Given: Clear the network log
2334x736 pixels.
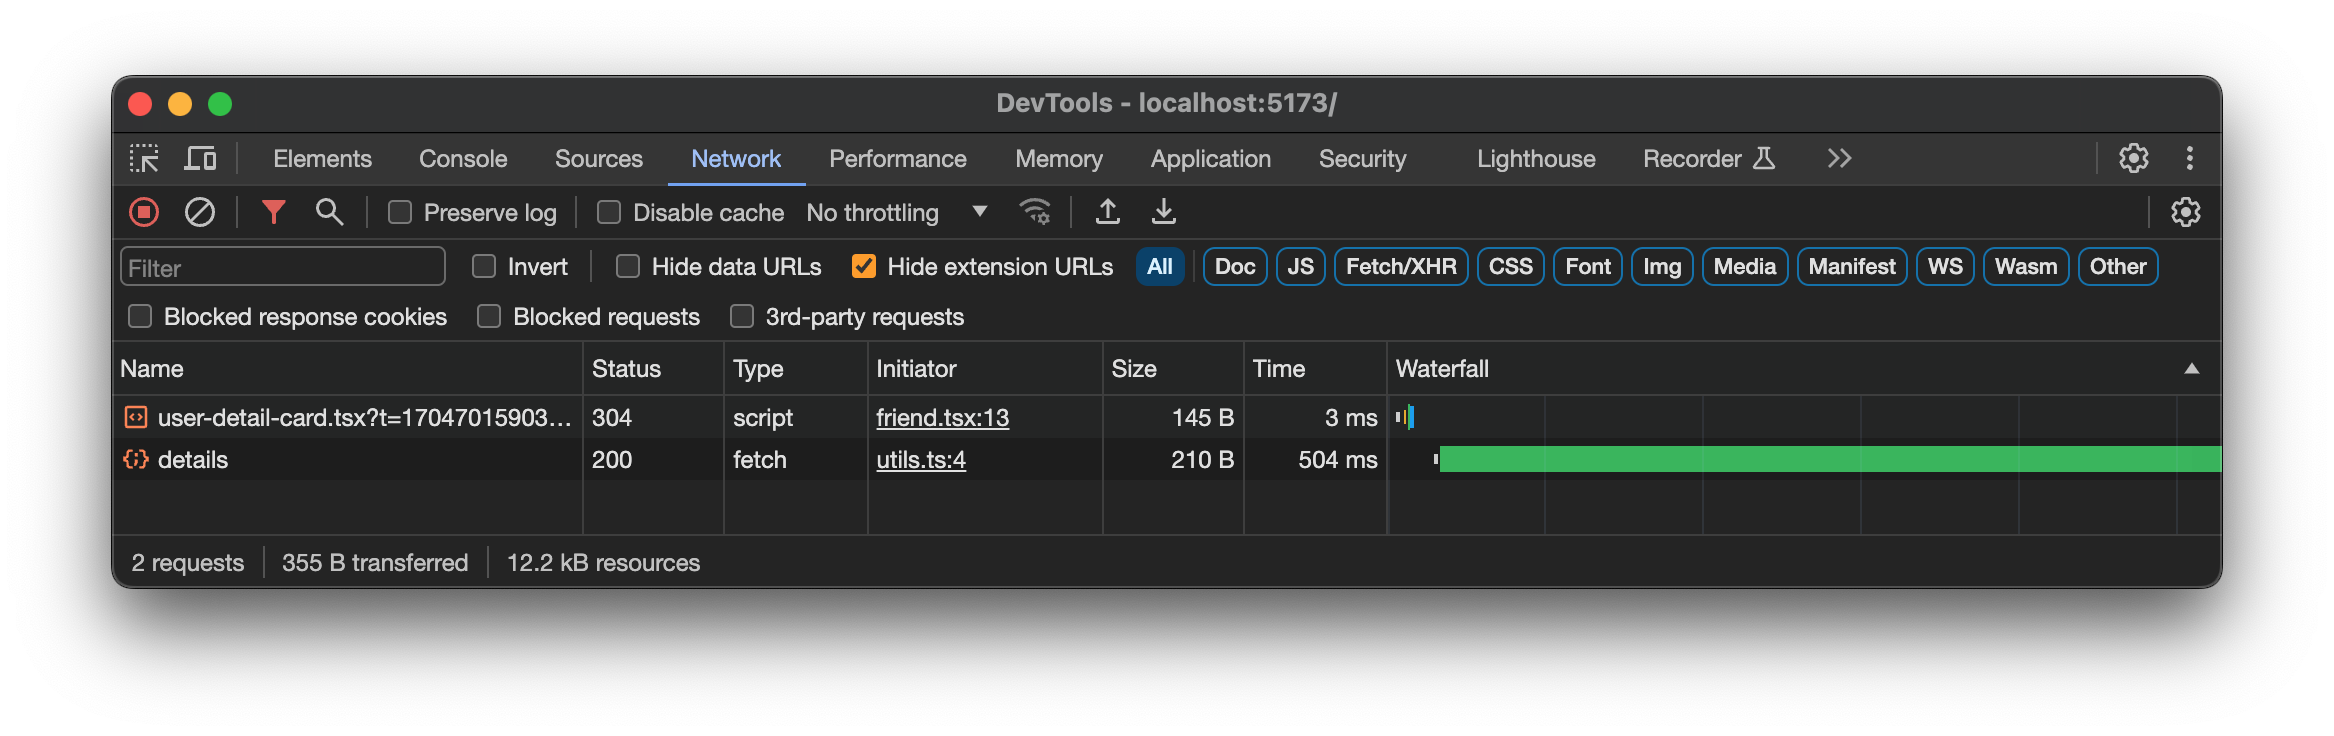Looking at the screenshot, I should [x=200, y=212].
